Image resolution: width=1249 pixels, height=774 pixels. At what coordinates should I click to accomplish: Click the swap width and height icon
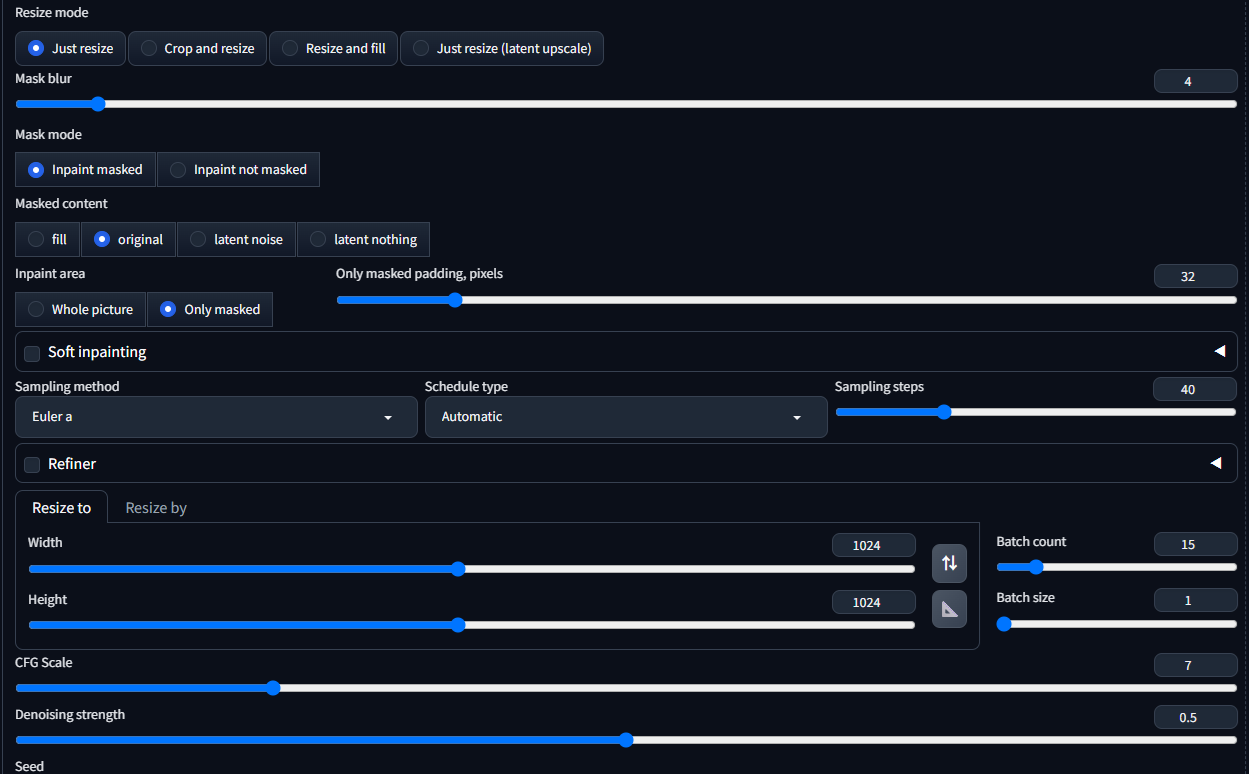coord(949,563)
